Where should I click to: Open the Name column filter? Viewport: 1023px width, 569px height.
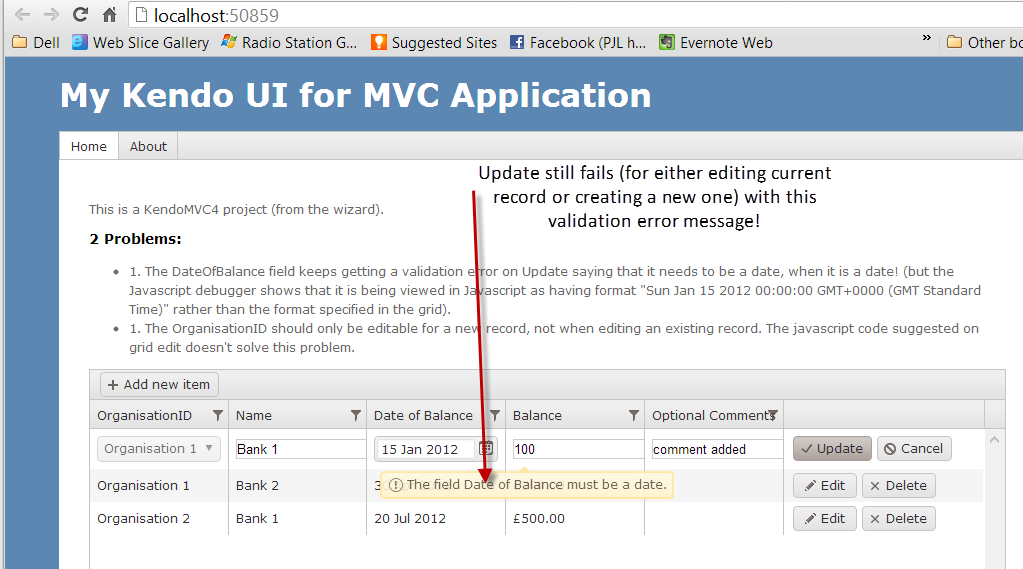pyautogui.click(x=356, y=415)
